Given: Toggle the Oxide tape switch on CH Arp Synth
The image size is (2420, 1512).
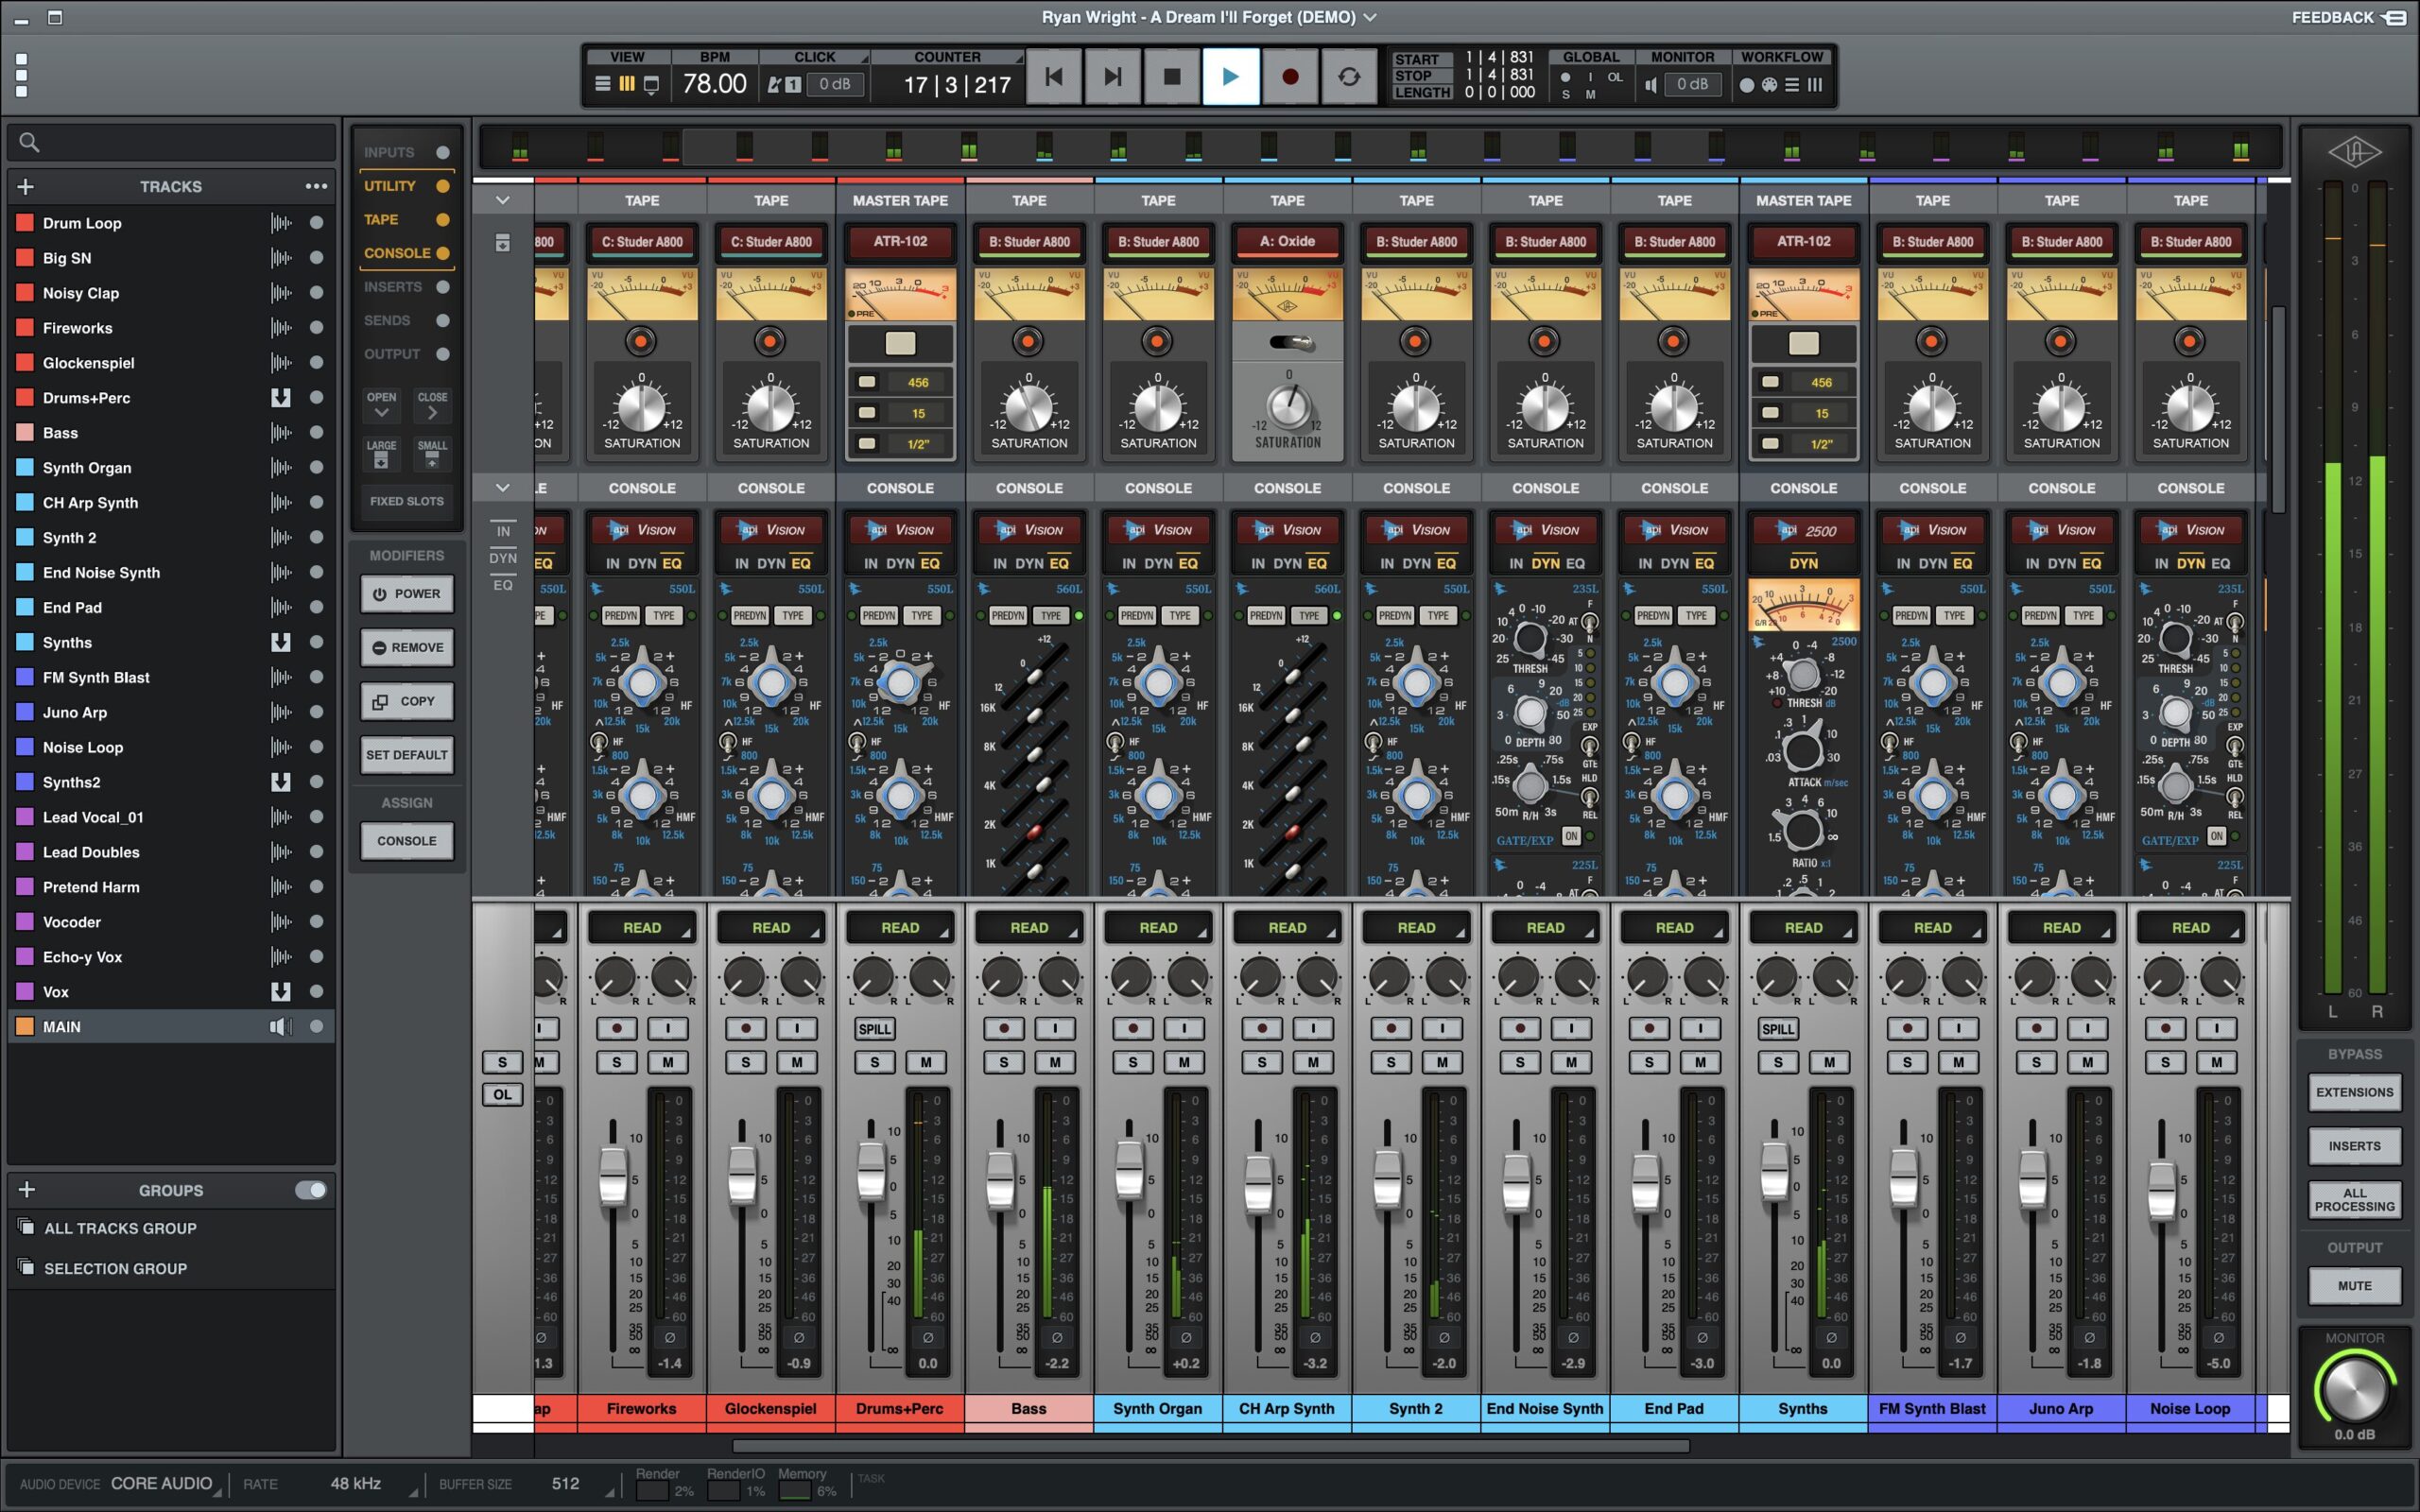Looking at the screenshot, I should 1290,343.
